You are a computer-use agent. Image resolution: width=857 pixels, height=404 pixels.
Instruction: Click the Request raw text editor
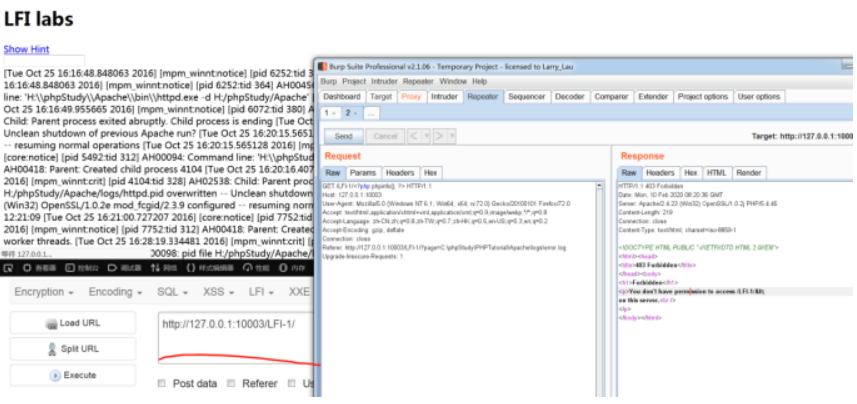(x=458, y=290)
